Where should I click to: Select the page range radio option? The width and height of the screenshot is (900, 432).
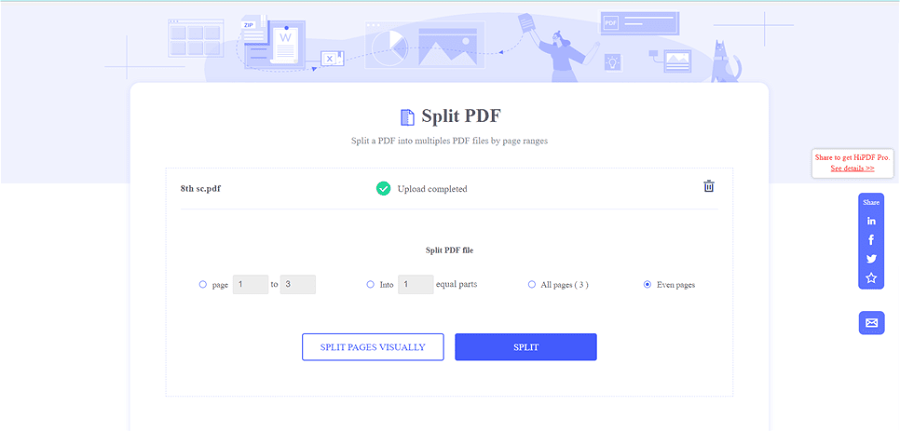(x=203, y=285)
